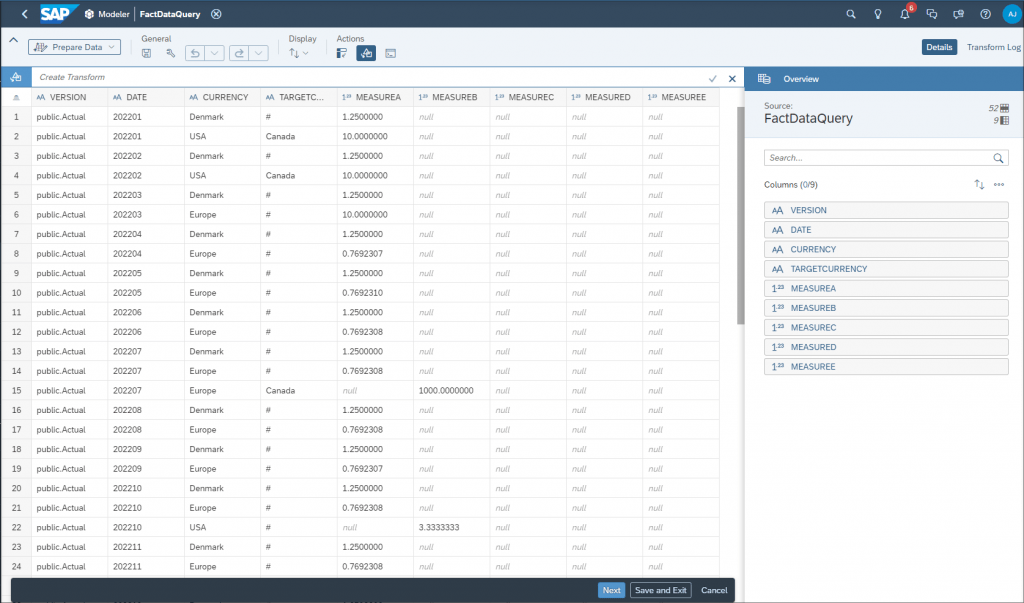1024x603 pixels.
Task: Select MEASUREA in the Columns list
Action: click(x=886, y=289)
